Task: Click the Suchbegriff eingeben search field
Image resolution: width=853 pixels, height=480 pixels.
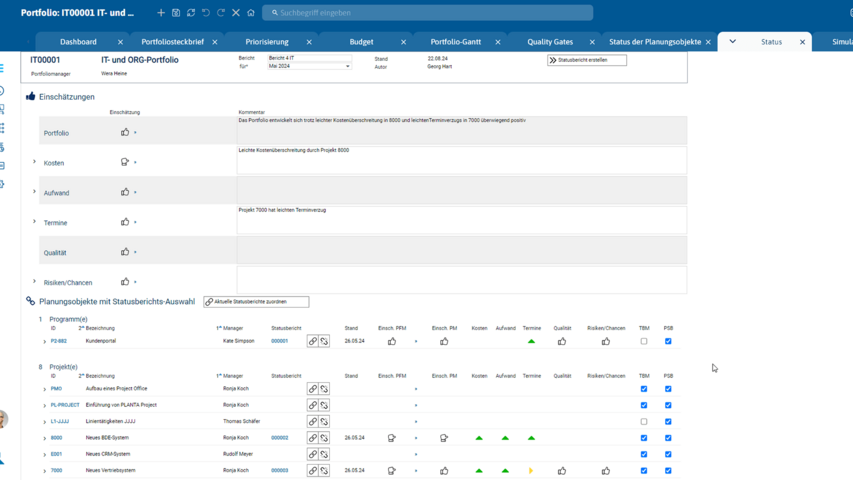Action: coord(430,13)
